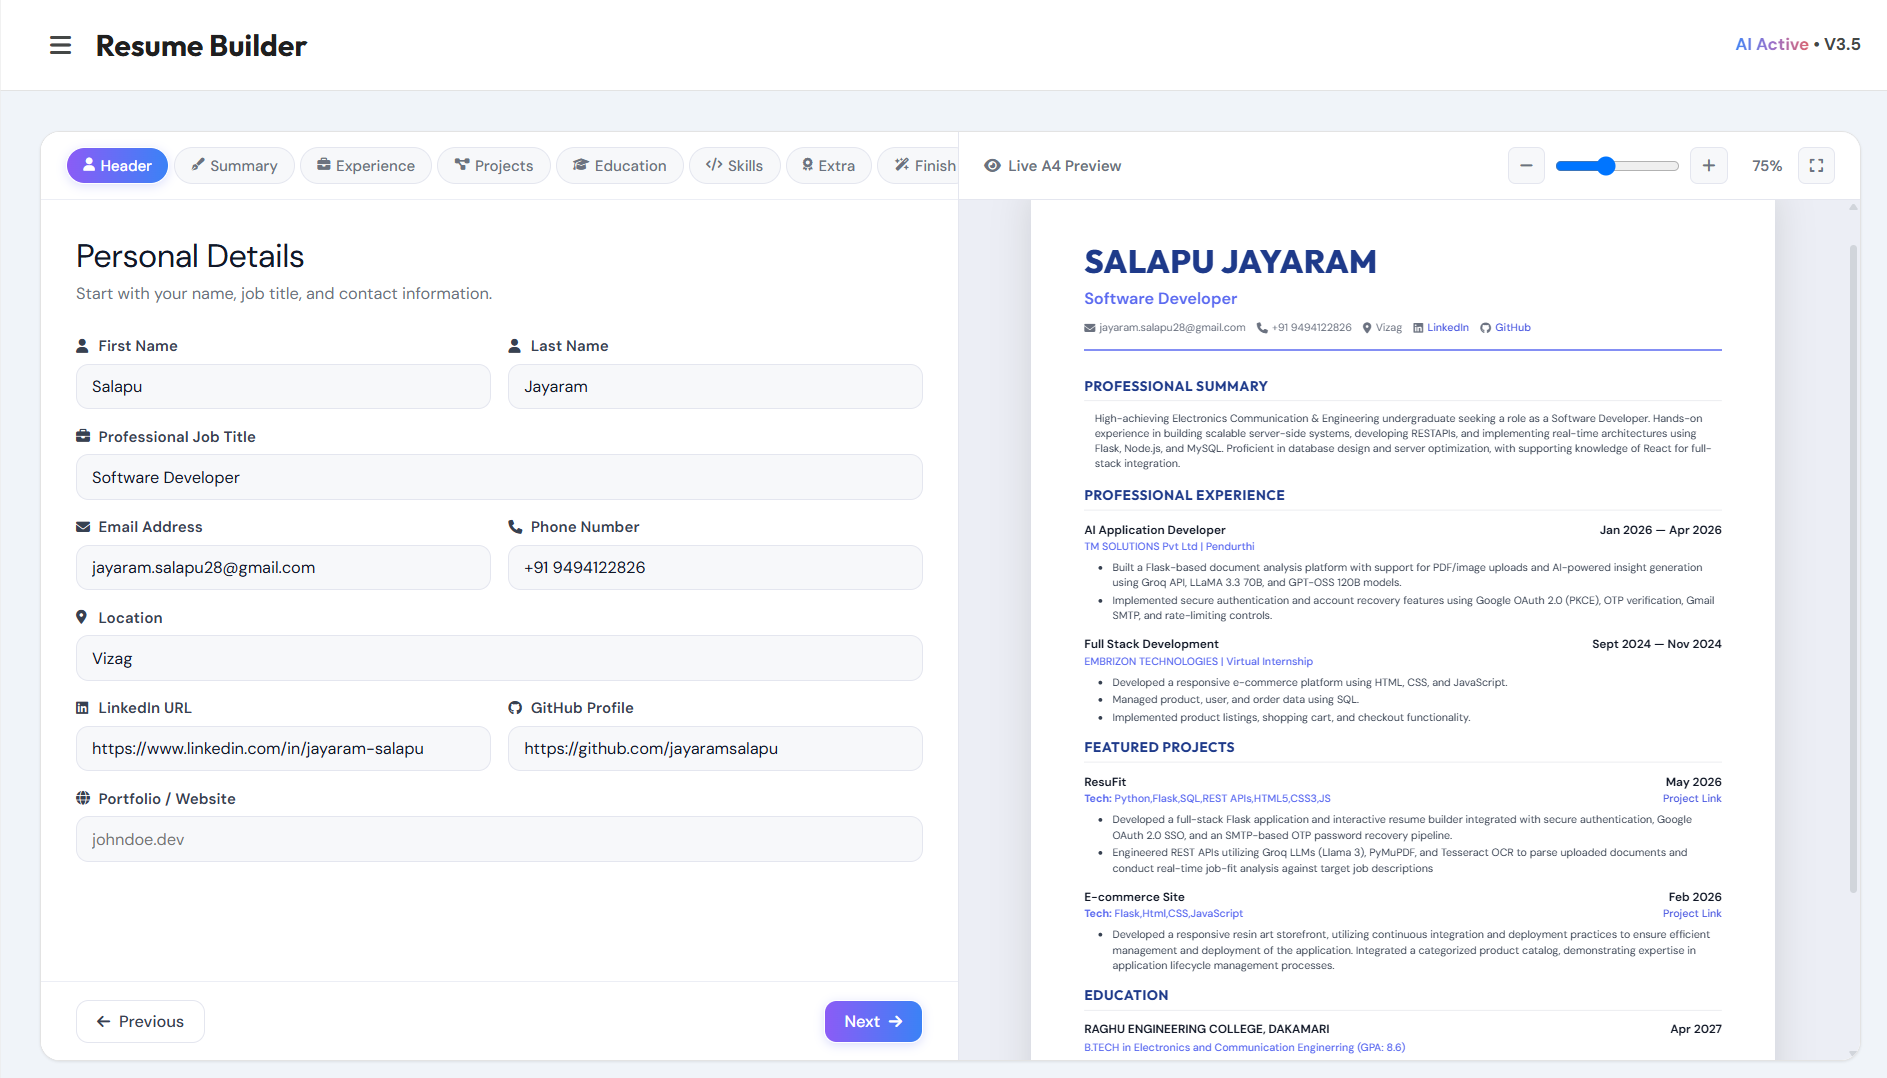Image resolution: width=1887 pixels, height=1078 pixels.
Task: Click TM SOLUTIONS Pvt Ltd | Pendurthi text
Action: click(x=1169, y=547)
